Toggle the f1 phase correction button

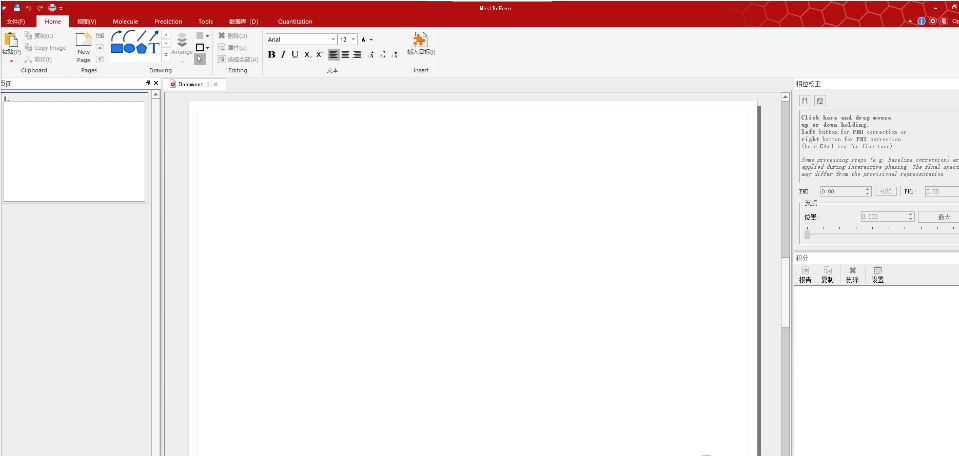coord(805,101)
